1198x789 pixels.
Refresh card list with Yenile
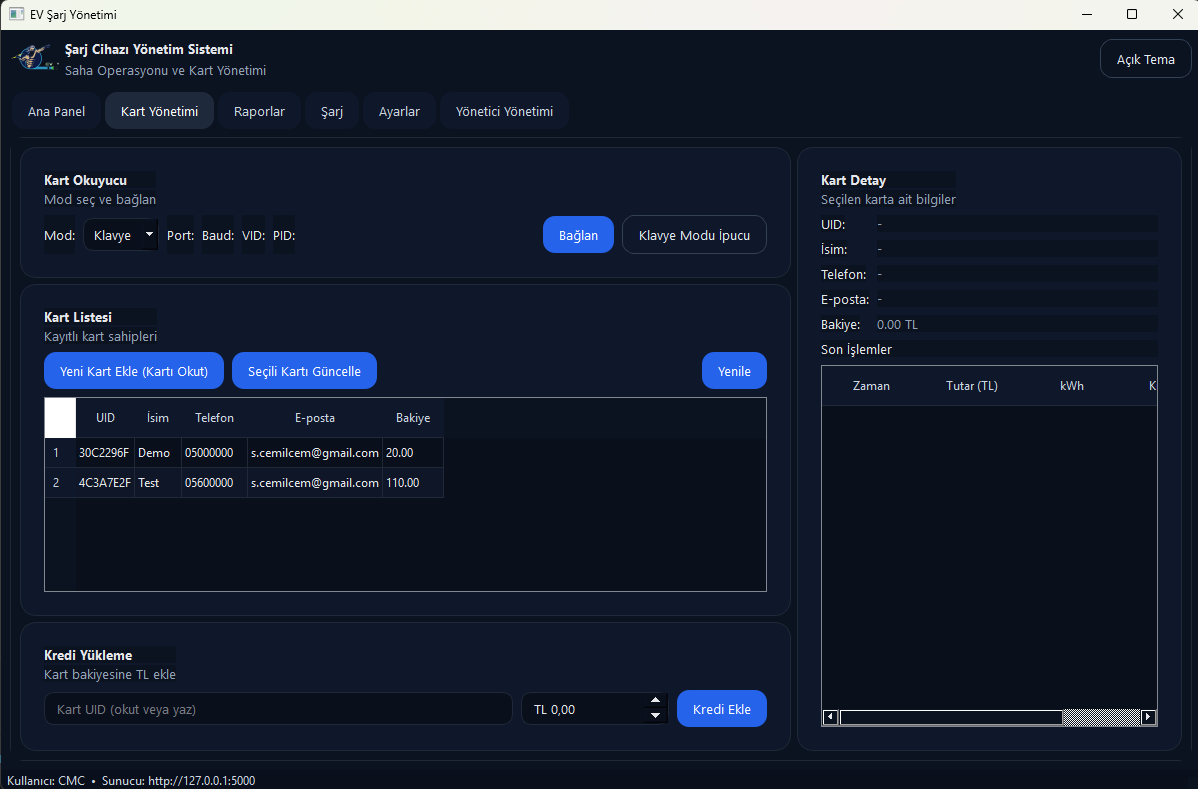(733, 371)
